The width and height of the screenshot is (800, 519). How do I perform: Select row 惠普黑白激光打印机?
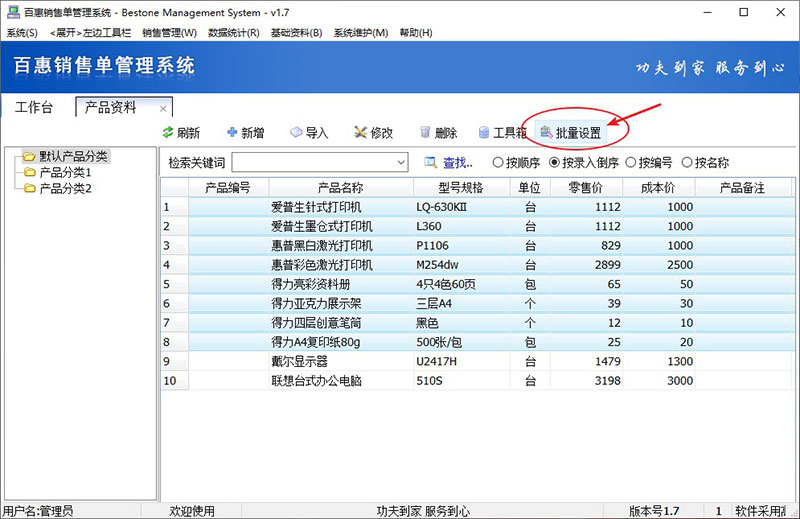pyautogui.click(x=478, y=246)
